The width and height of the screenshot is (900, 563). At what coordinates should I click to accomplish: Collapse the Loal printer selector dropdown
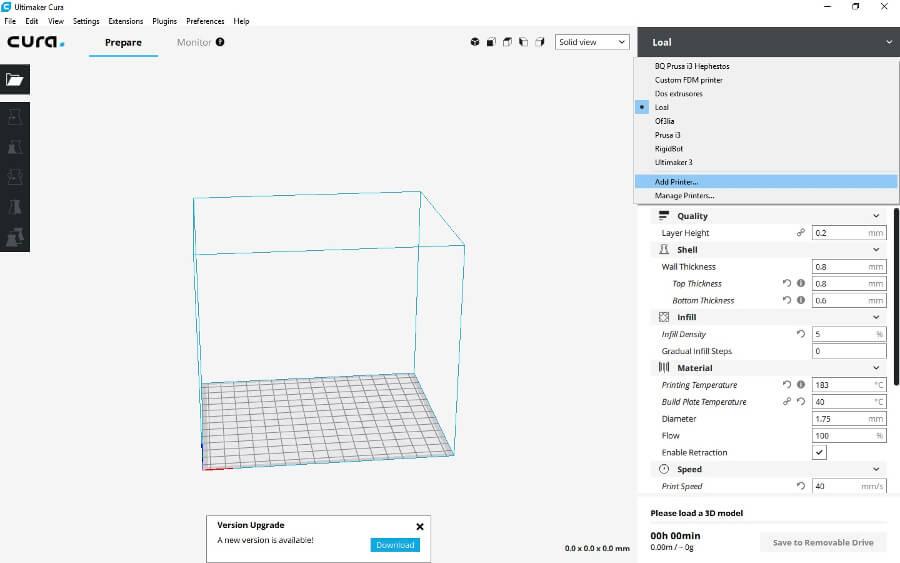[x=889, y=42]
